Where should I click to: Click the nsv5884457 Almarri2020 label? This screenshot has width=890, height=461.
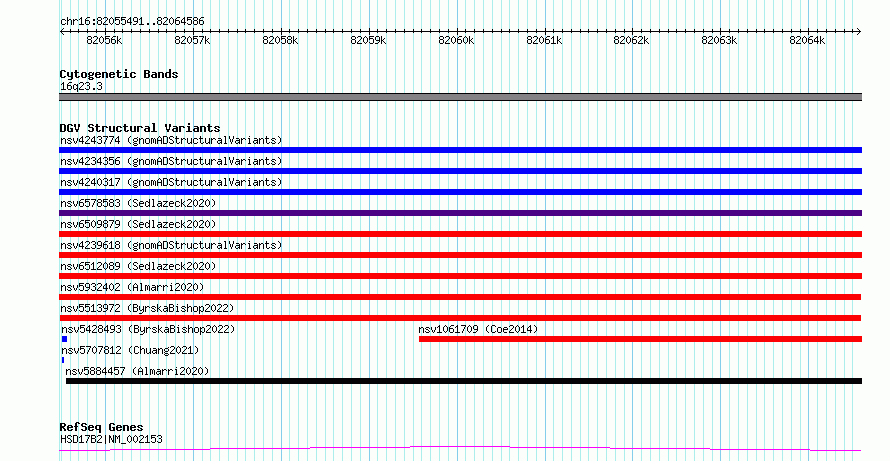pos(137,371)
